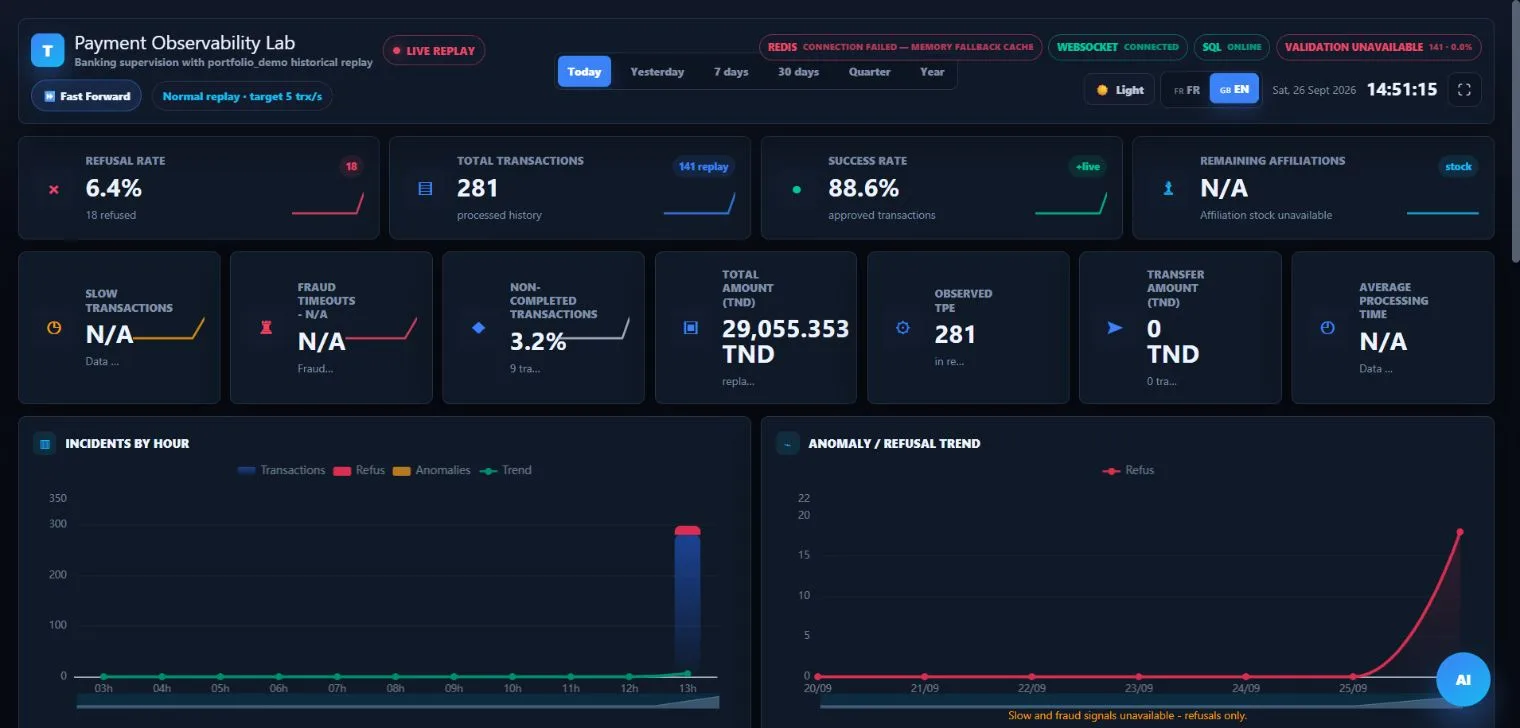
Task: Select the Yesterday period tab
Action: tap(657, 72)
